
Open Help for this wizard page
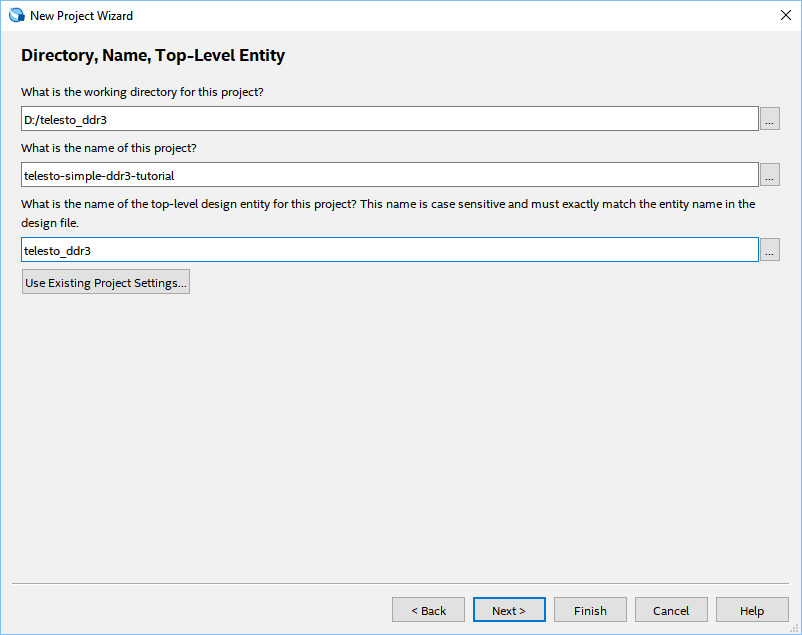pyautogui.click(x=752, y=610)
